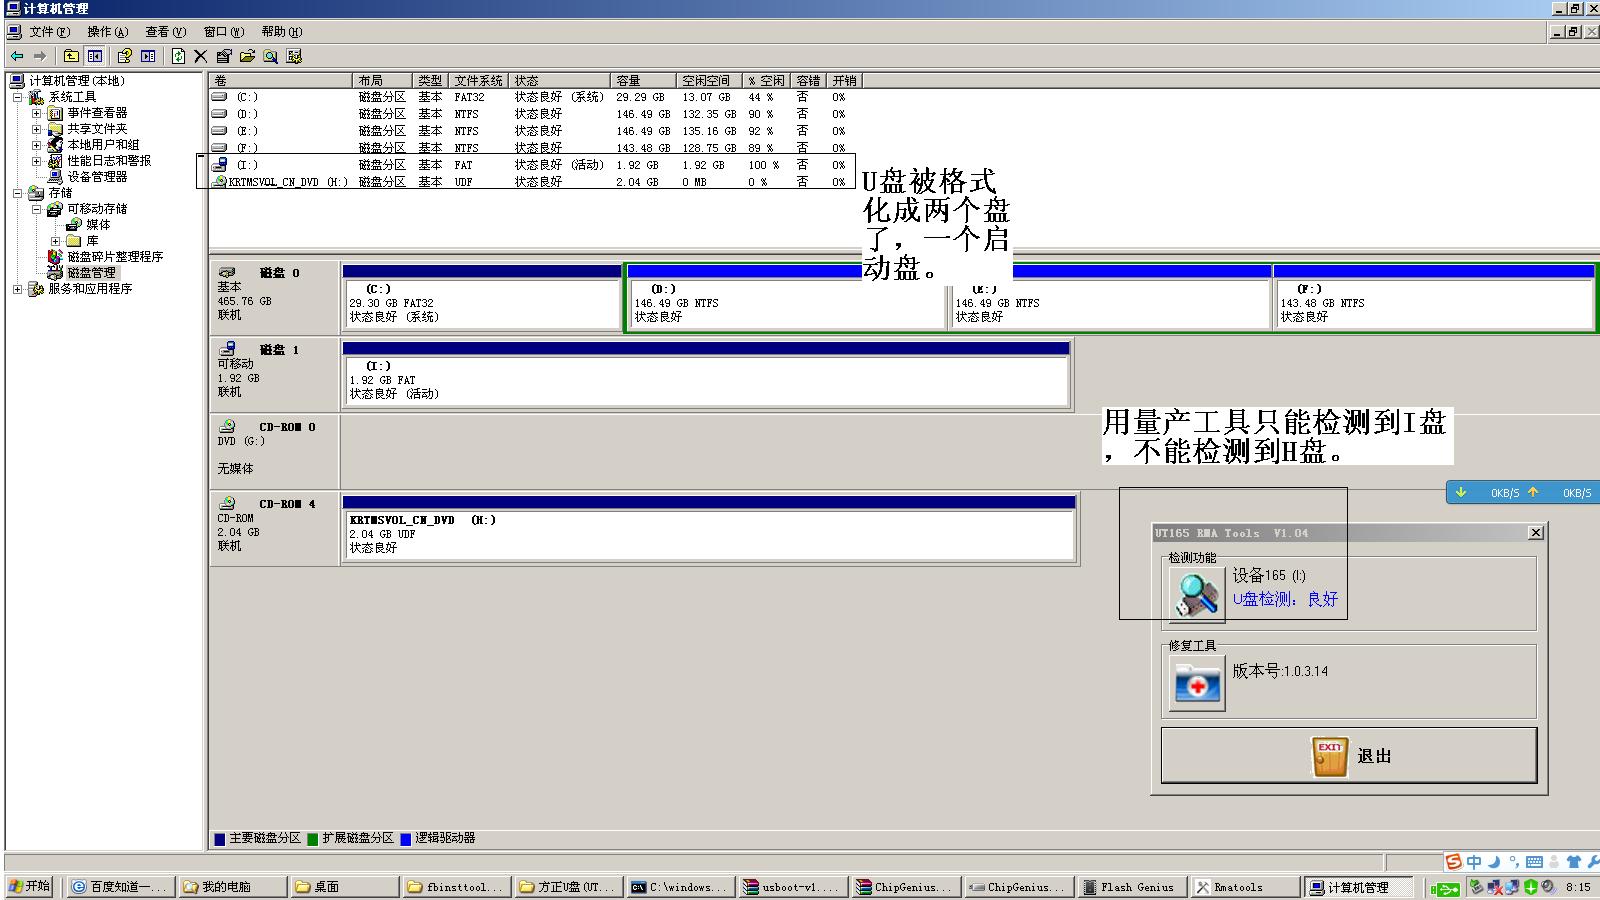Click the back arrow in toolbar
The image size is (1600, 900).
[17, 57]
